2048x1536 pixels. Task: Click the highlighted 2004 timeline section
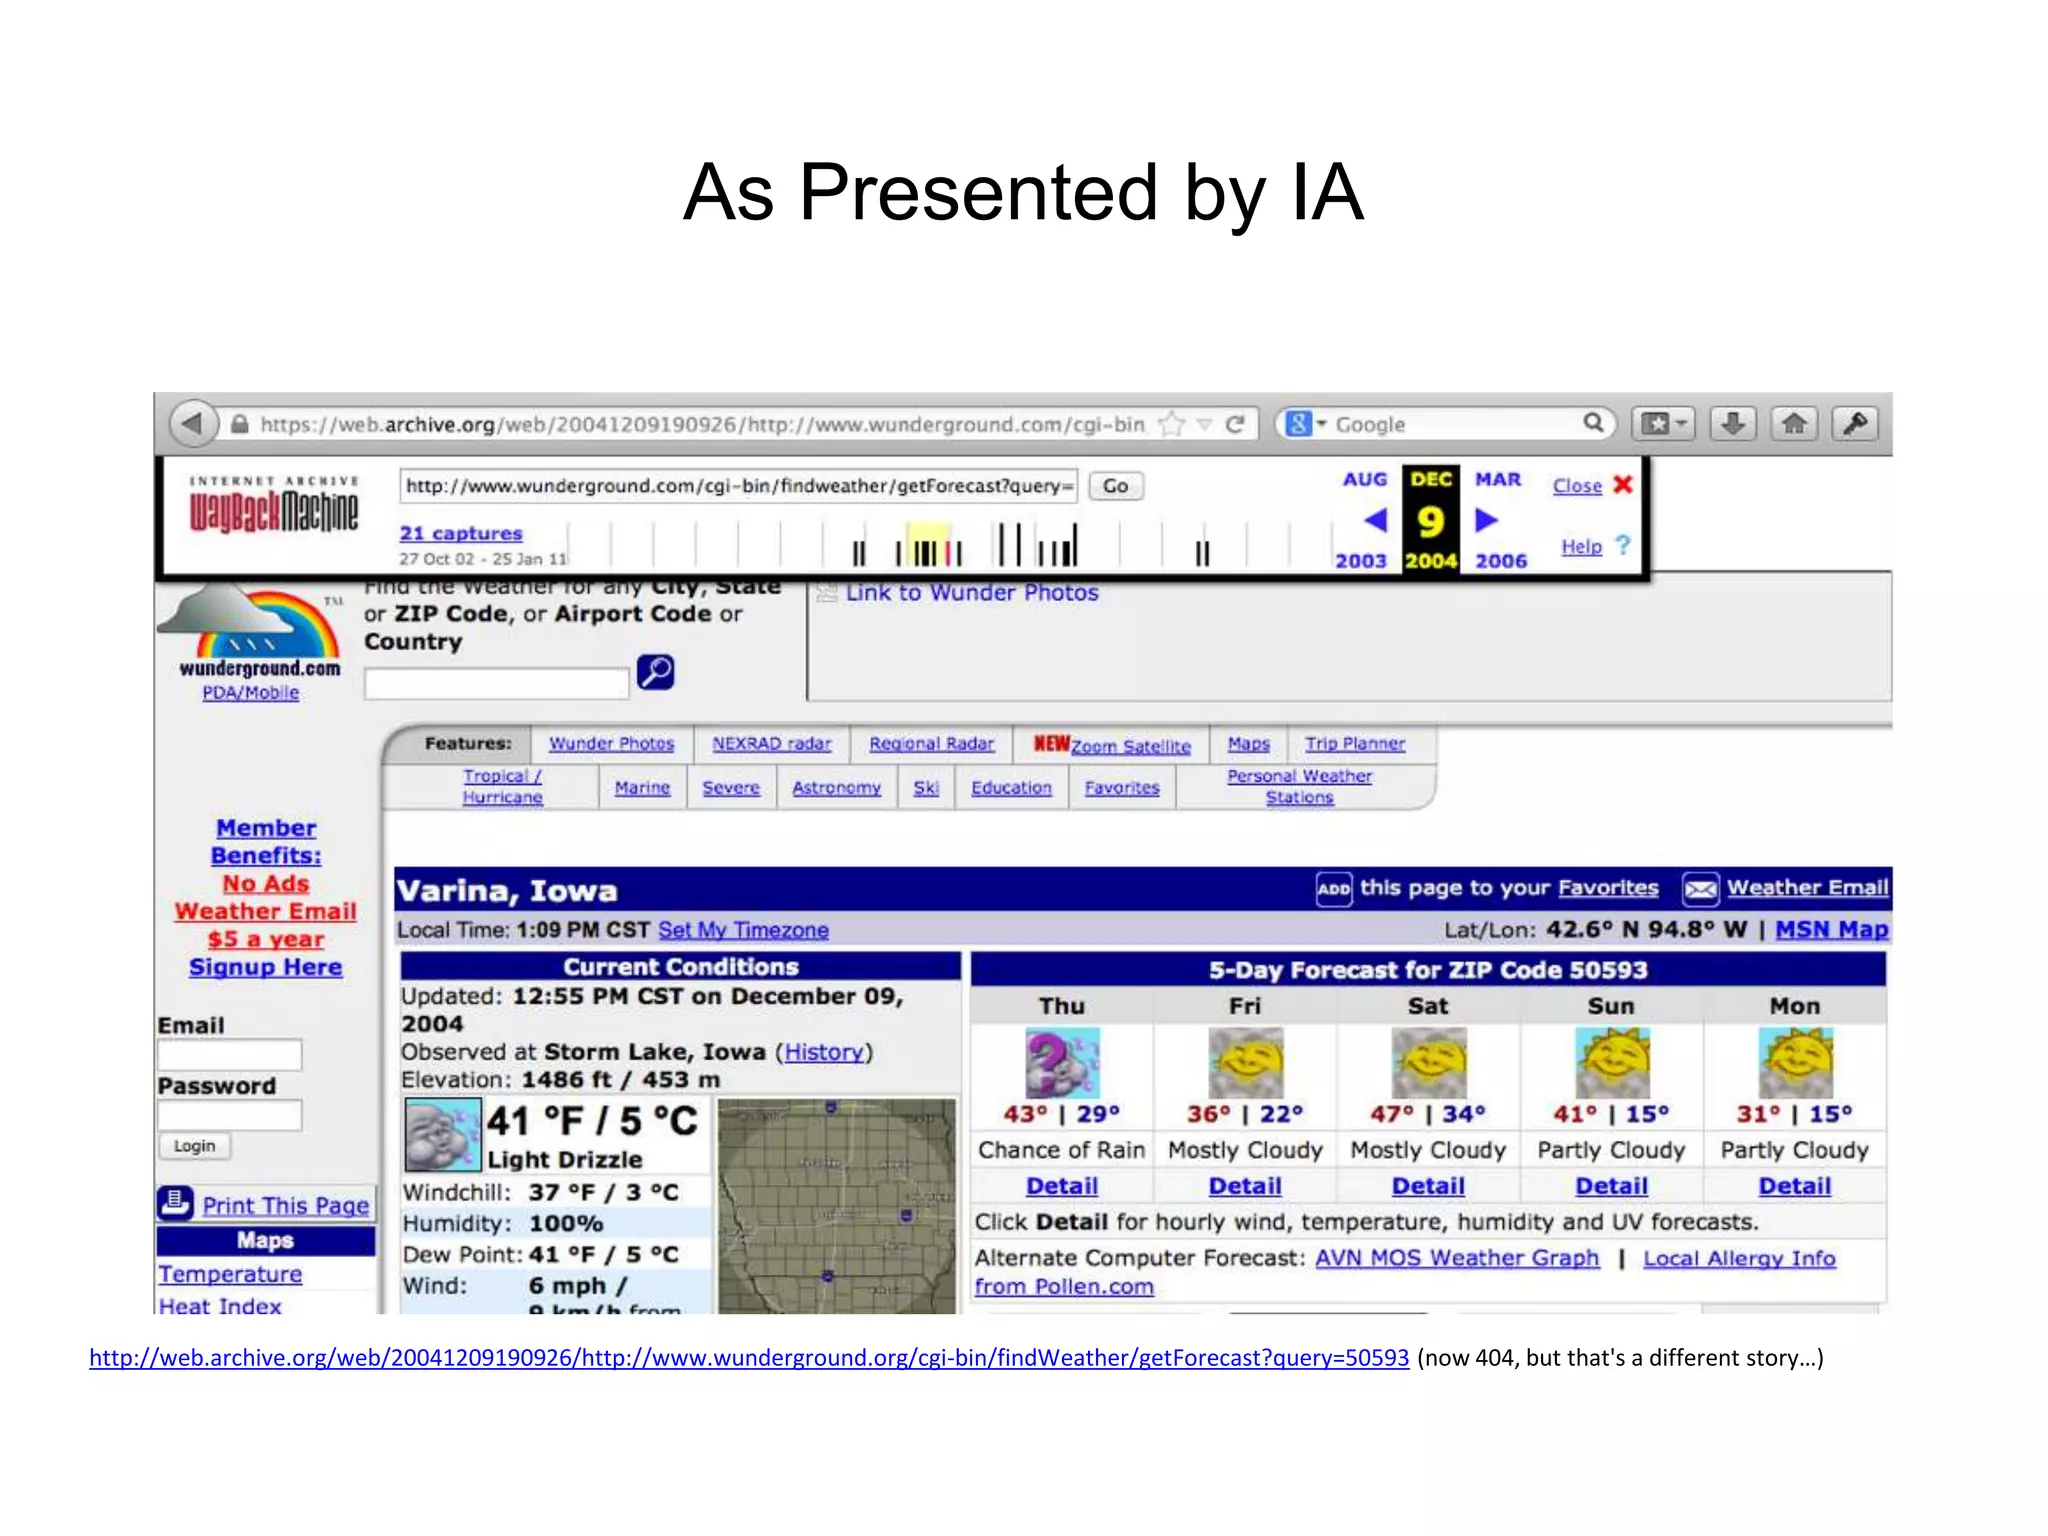[x=928, y=544]
